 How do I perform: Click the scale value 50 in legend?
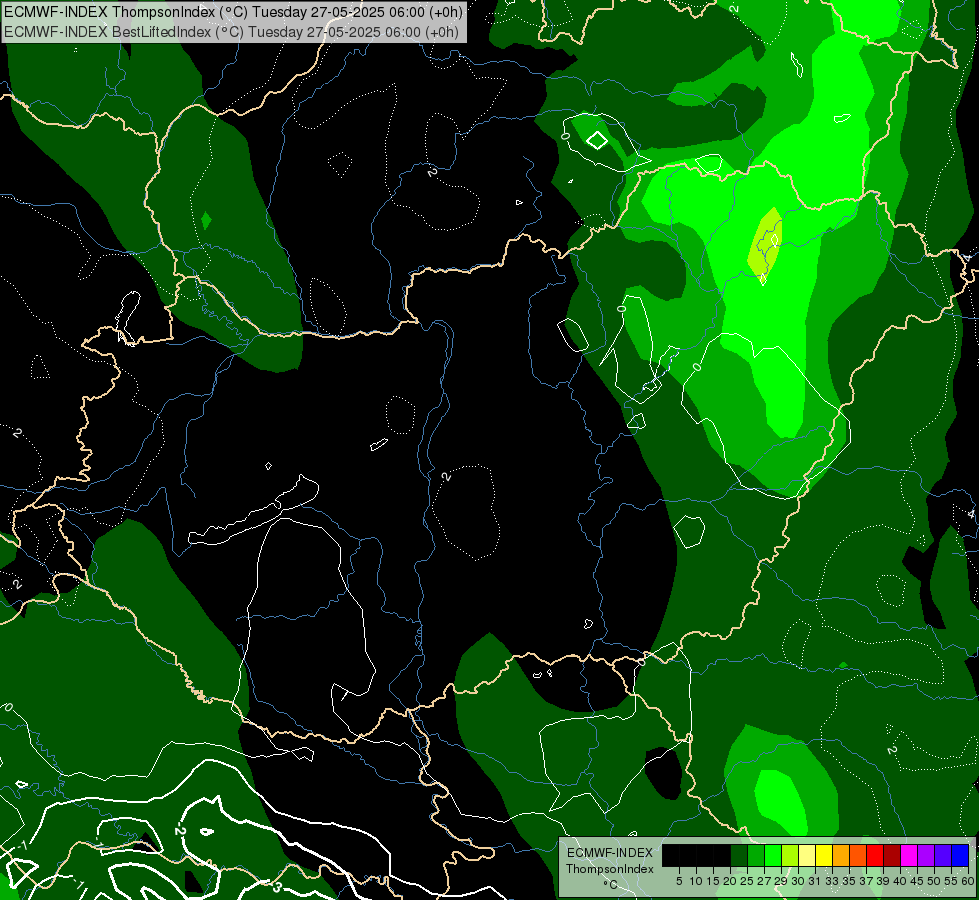(934, 881)
